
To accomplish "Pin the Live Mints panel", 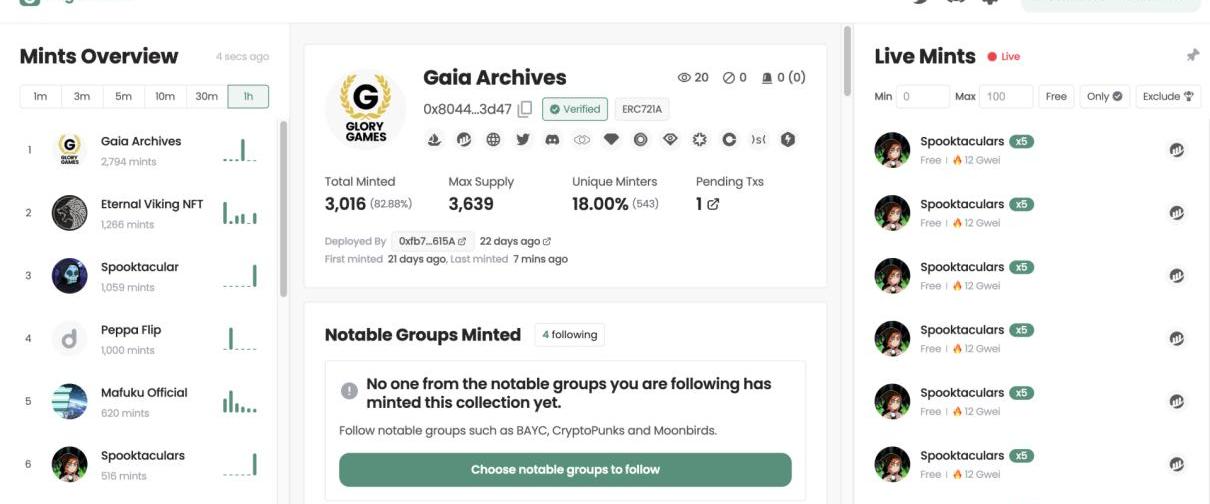I will pyautogui.click(x=1192, y=56).
